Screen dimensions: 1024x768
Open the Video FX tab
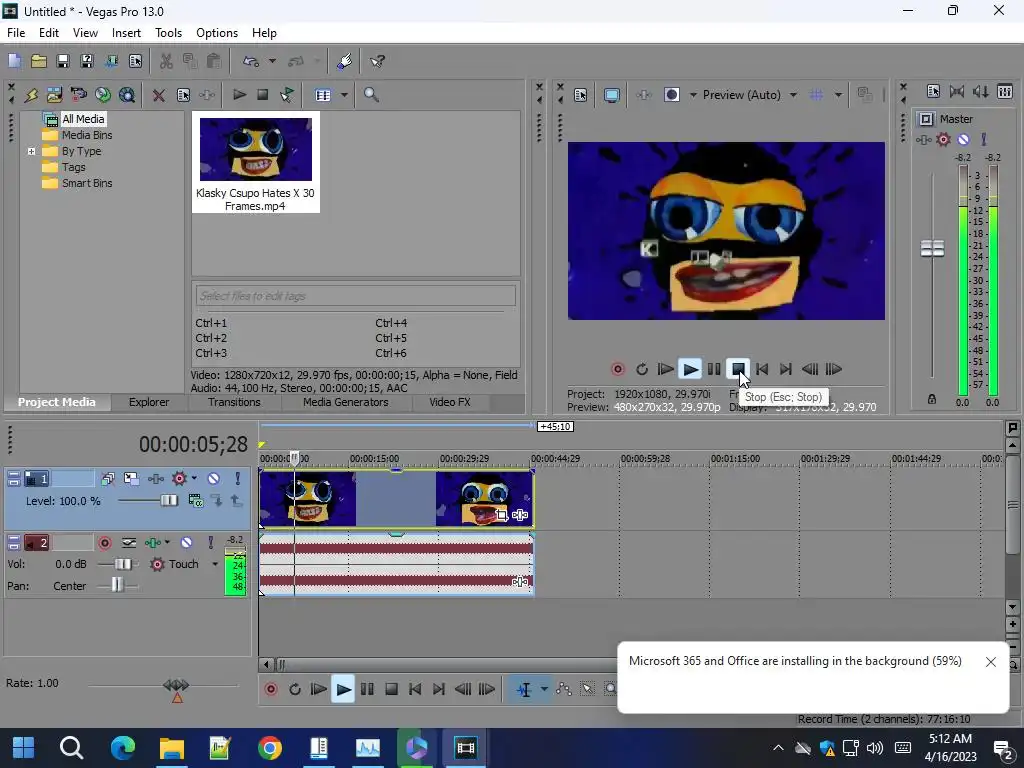[449, 402]
